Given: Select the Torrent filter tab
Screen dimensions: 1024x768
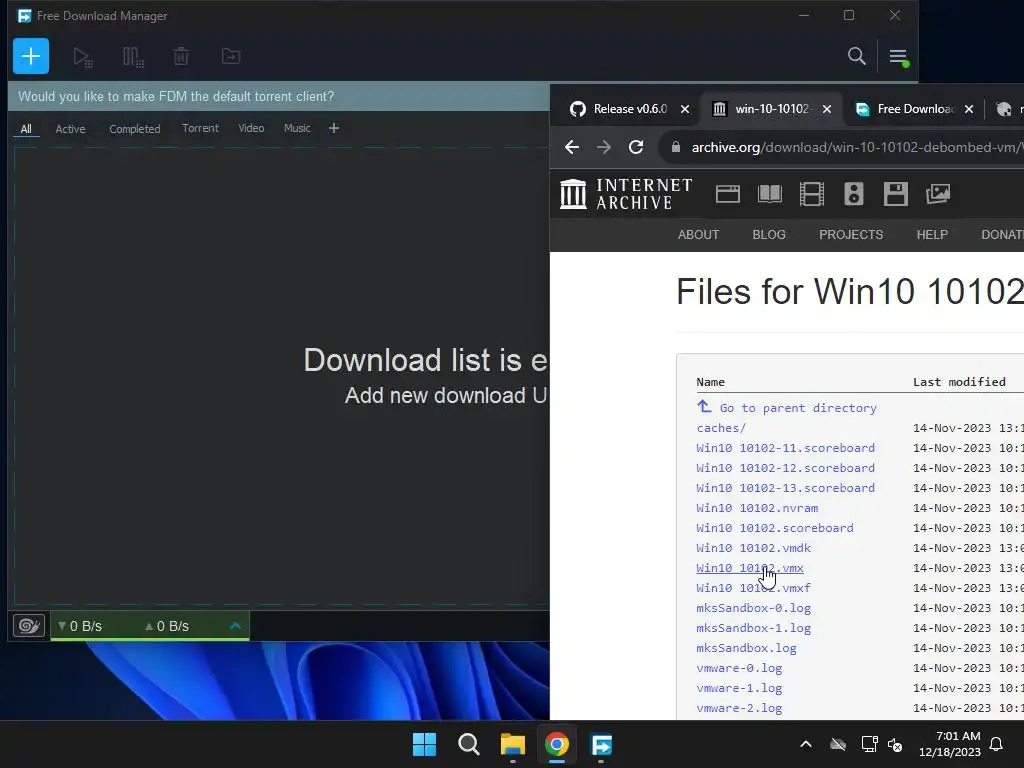Looking at the screenshot, I should 200,128.
